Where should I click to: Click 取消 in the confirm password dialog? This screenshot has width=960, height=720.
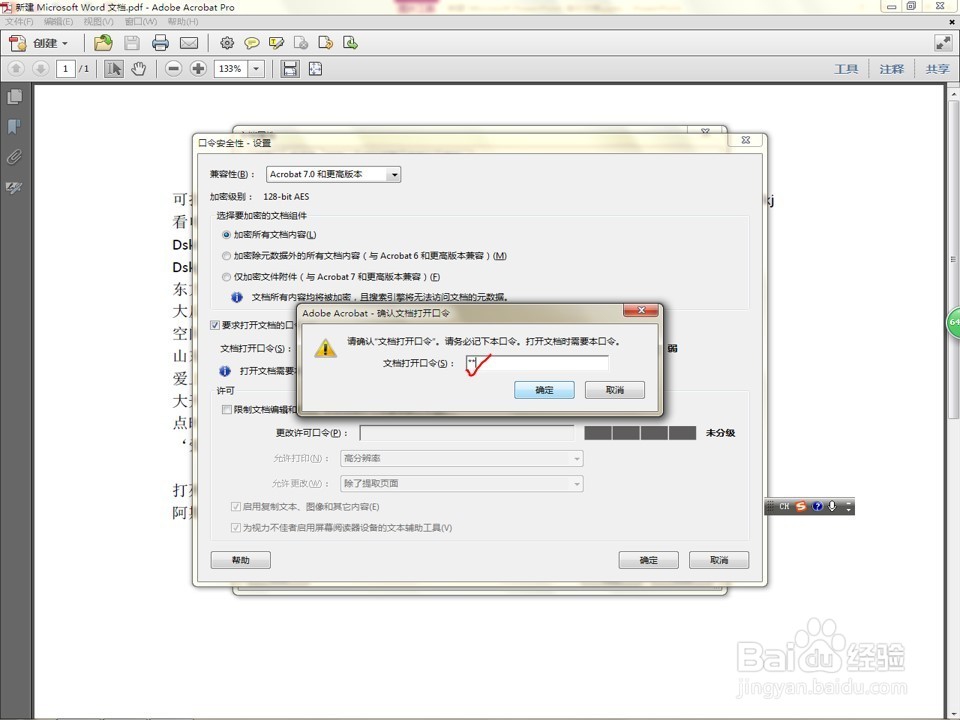click(x=615, y=390)
